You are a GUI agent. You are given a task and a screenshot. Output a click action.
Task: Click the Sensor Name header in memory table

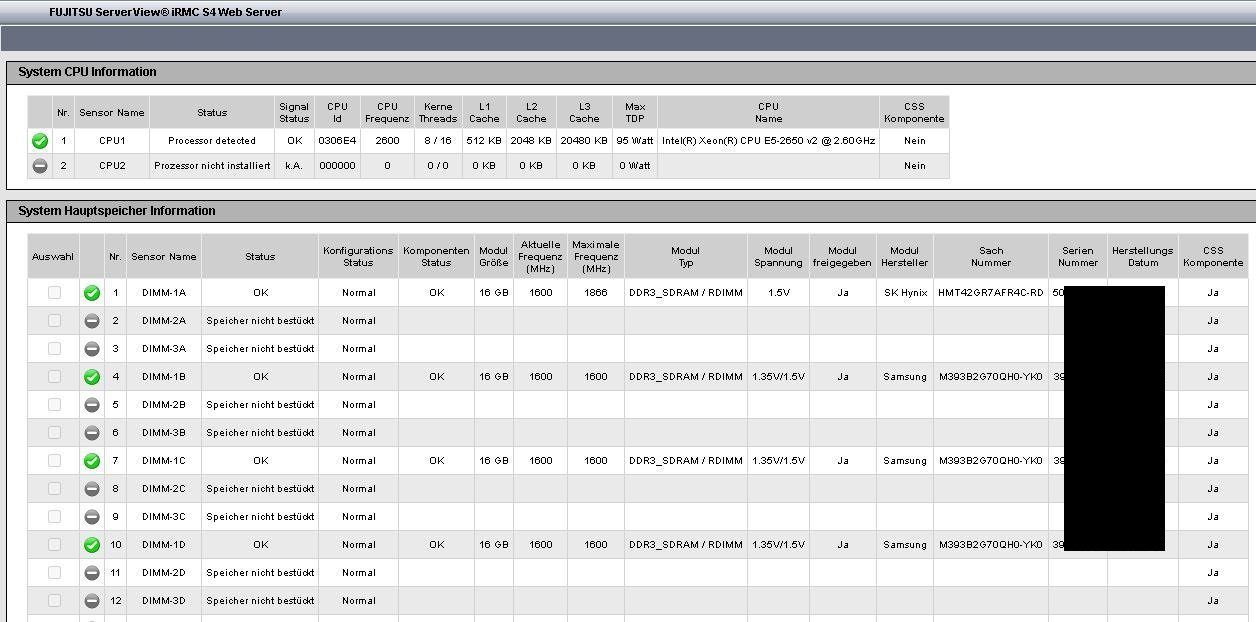[x=164, y=257]
